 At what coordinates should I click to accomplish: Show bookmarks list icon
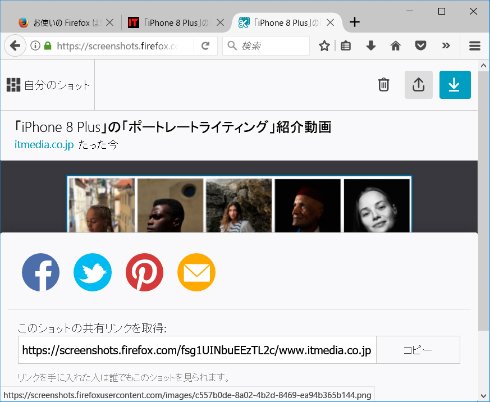pos(346,46)
